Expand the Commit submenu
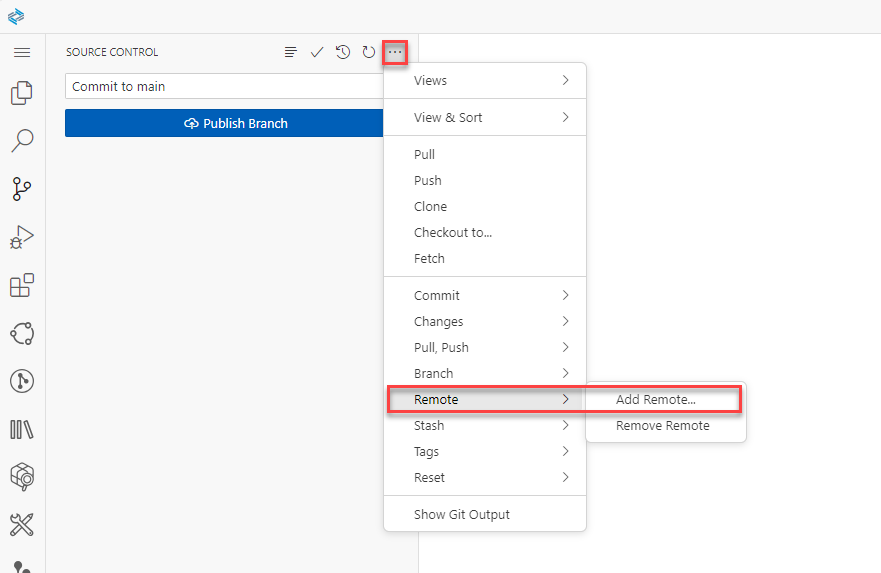 485,295
